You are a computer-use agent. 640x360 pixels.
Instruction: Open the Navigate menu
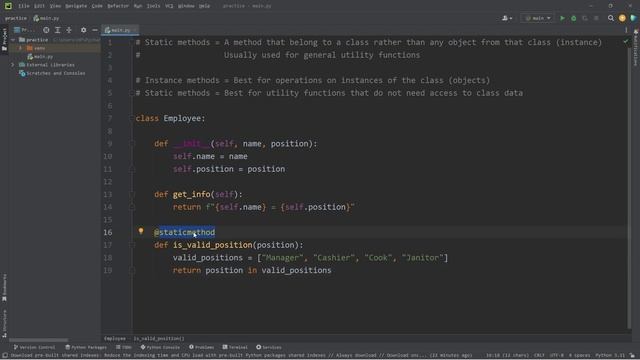point(76,6)
